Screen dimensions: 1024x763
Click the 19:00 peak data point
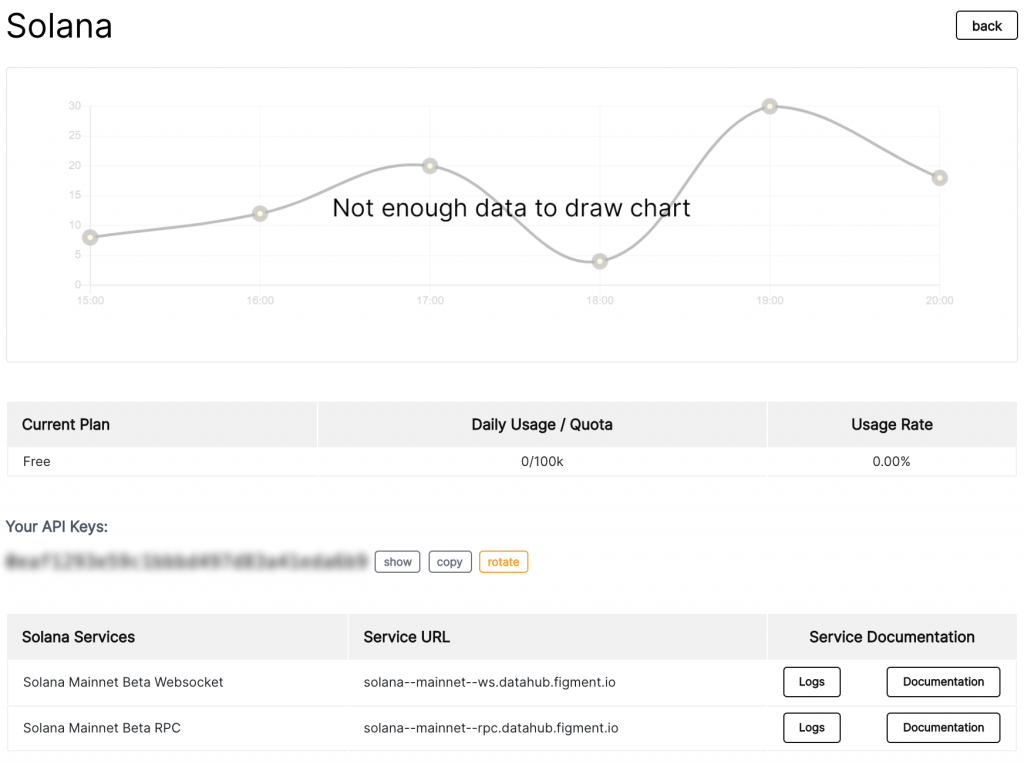770,106
